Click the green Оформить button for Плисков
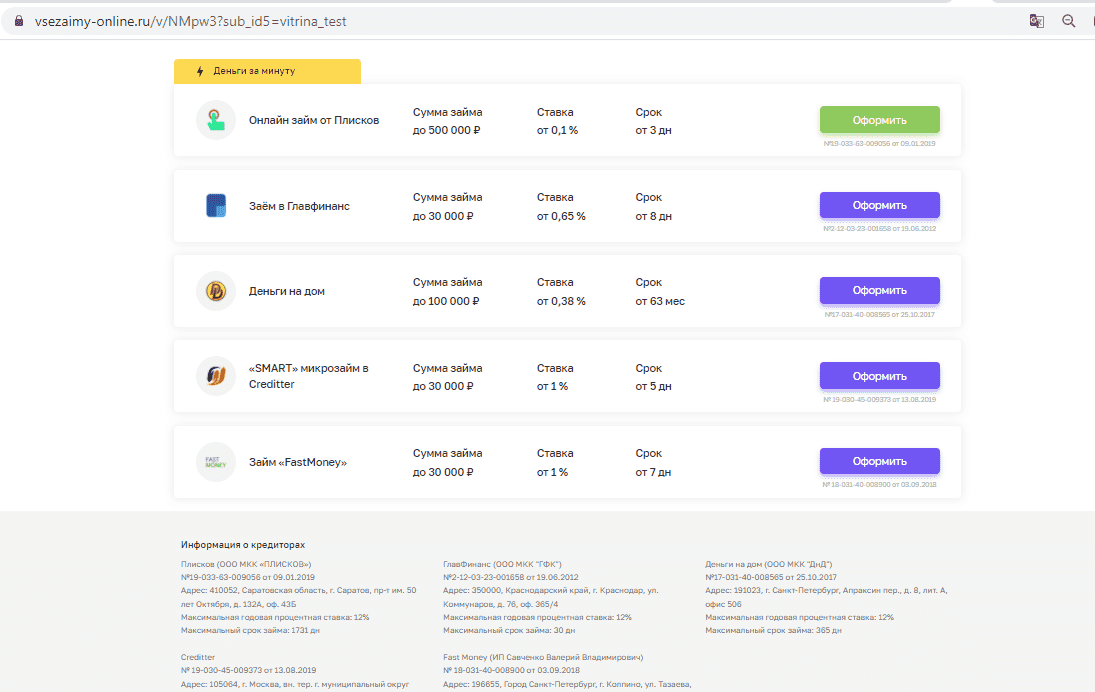Viewport: 1095px width, 692px height. tap(879, 120)
